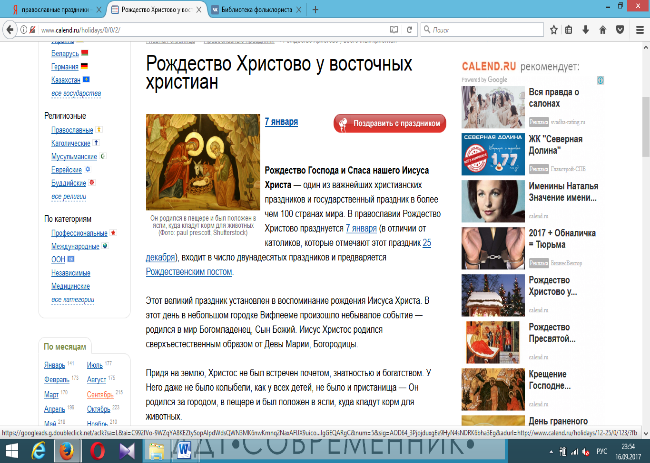Go back using the browser back arrow
This screenshot has height=463, width=650.
pos(10,29)
